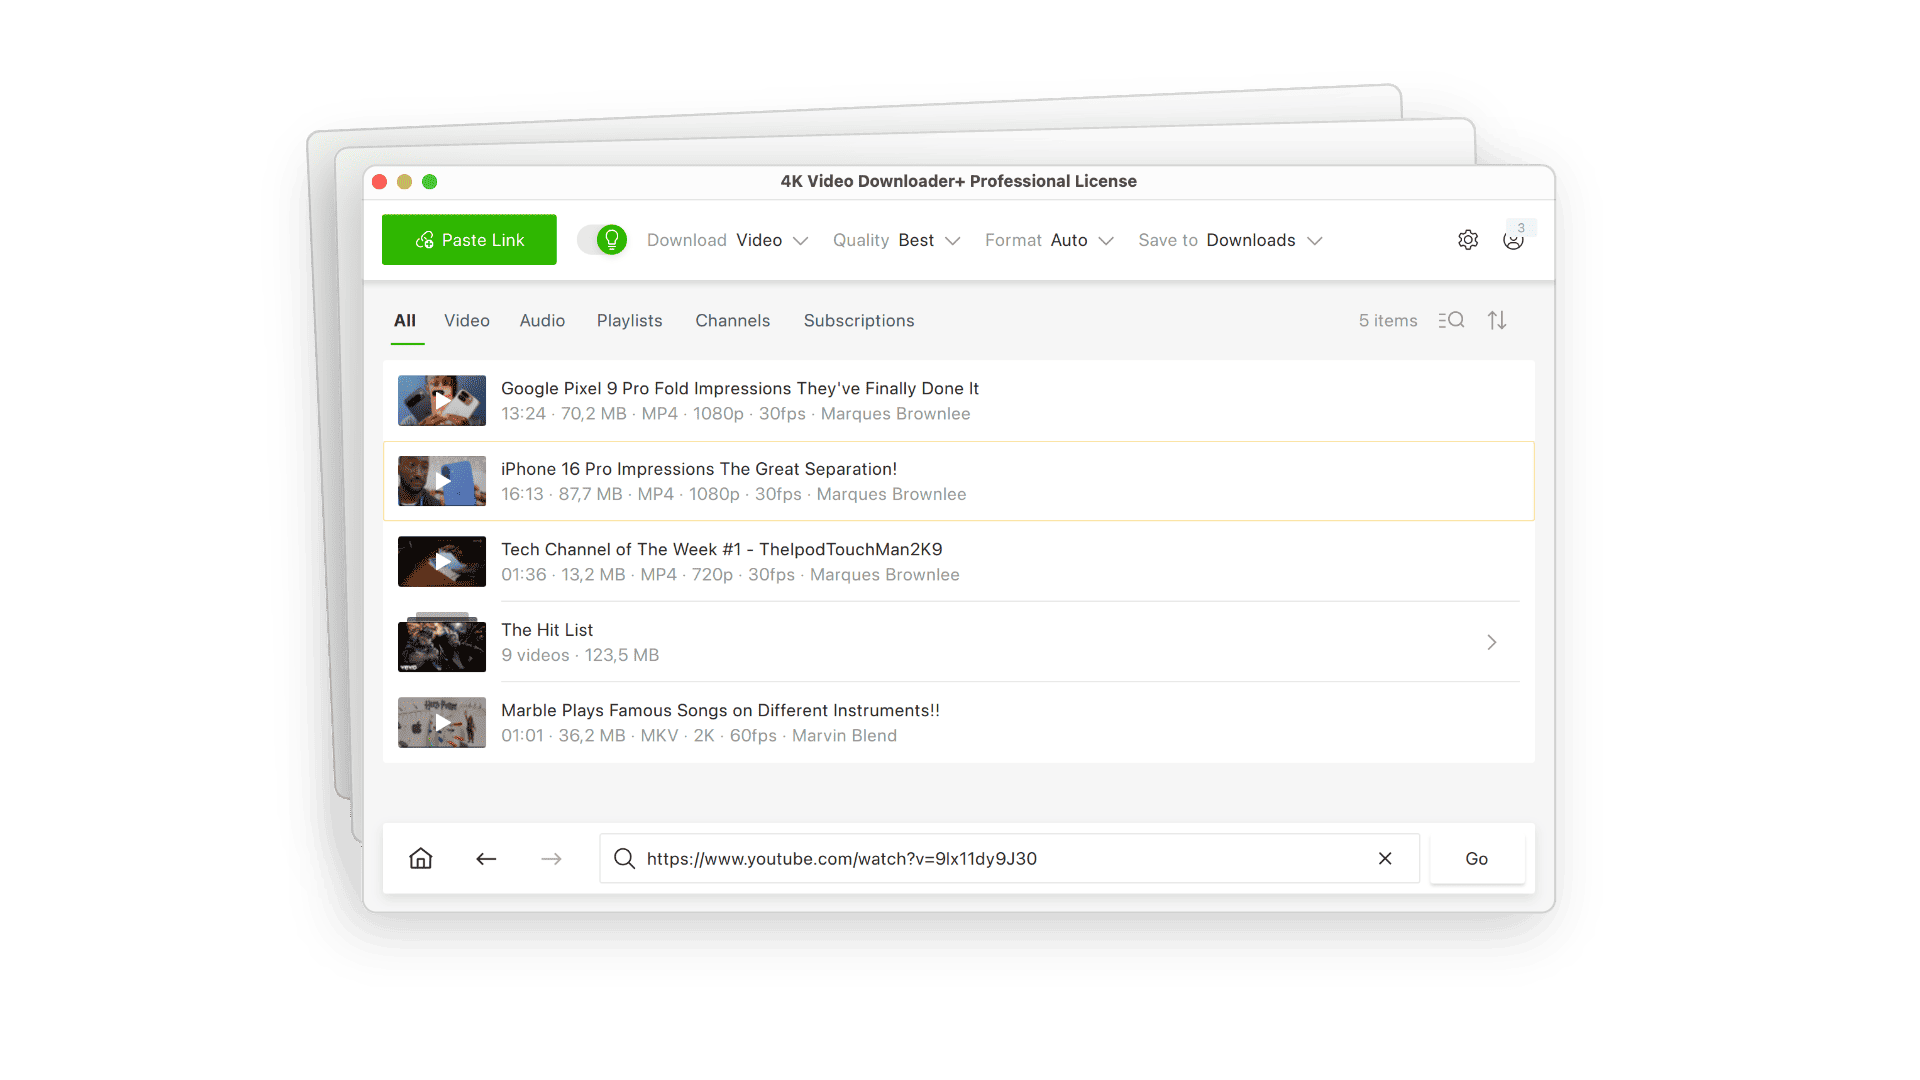Open the Settings gear icon
1920x1080 pixels.
pos(1467,240)
